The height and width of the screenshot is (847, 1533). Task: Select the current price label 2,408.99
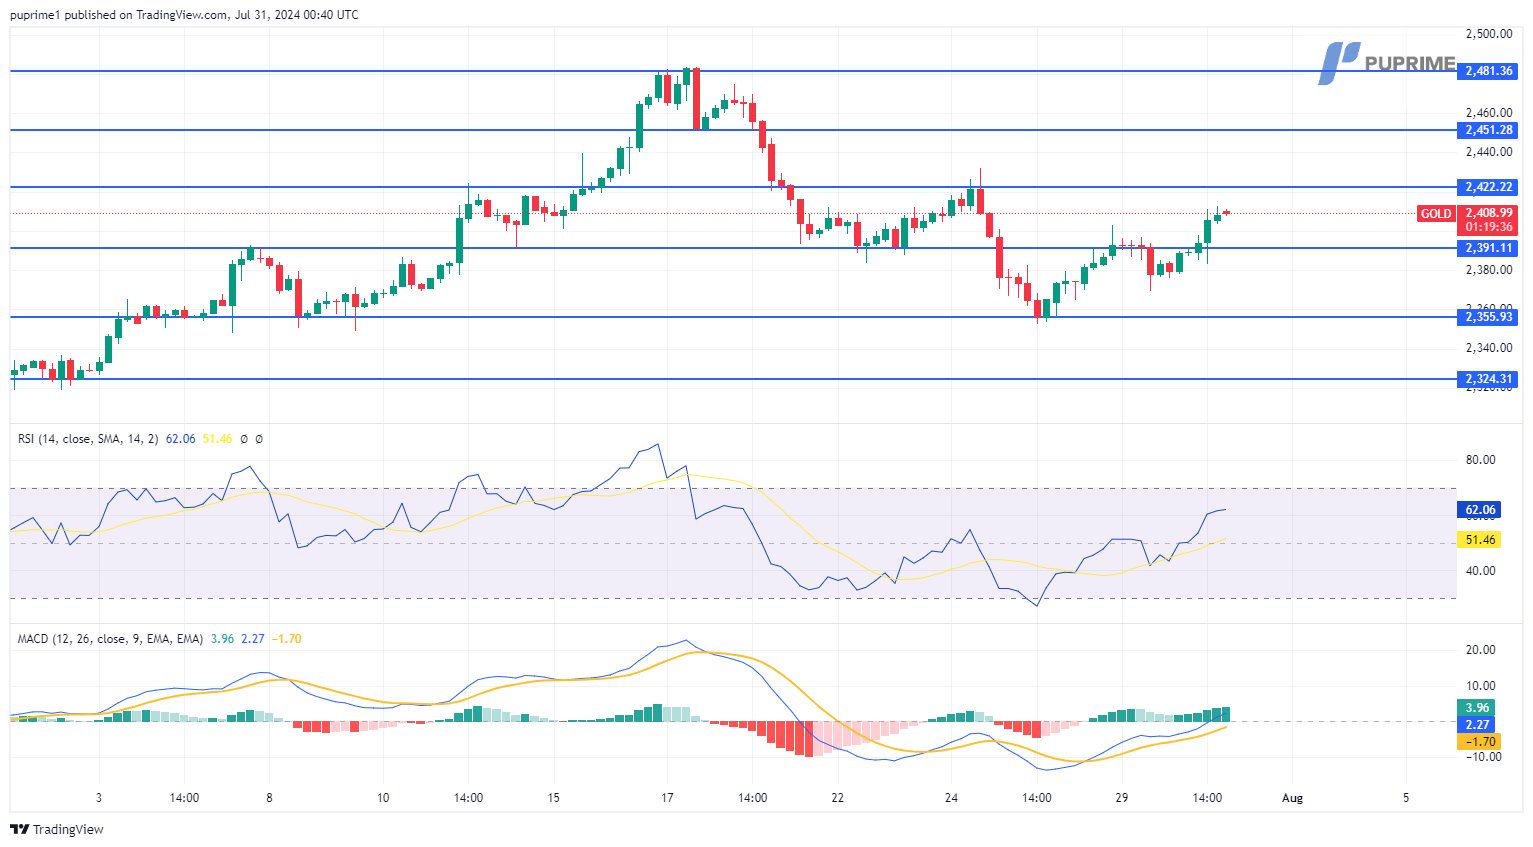click(1489, 213)
